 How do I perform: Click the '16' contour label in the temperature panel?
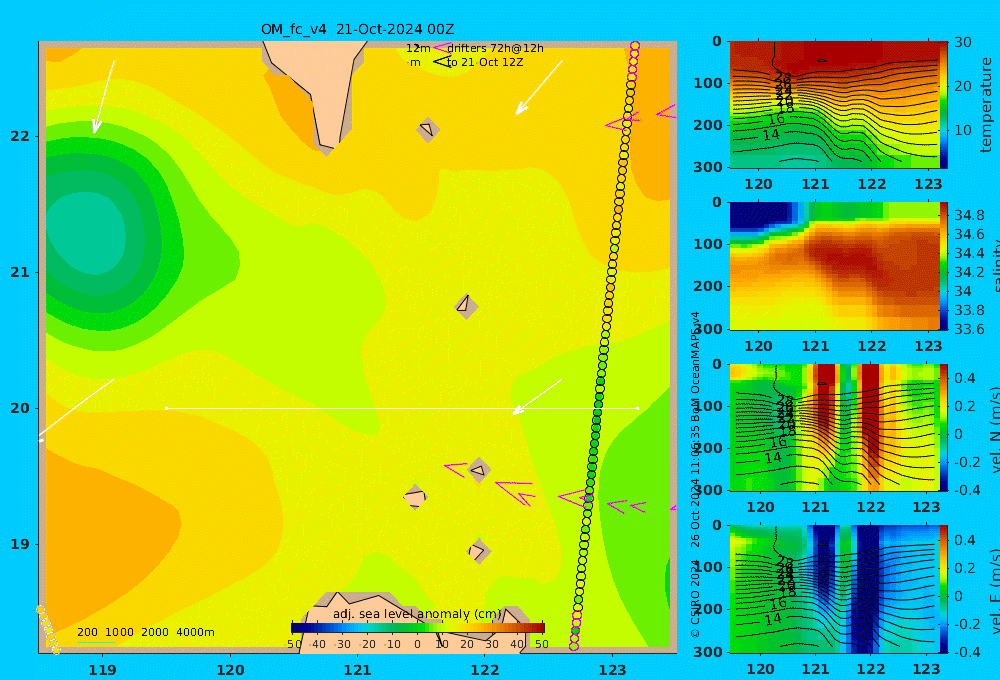click(x=776, y=119)
